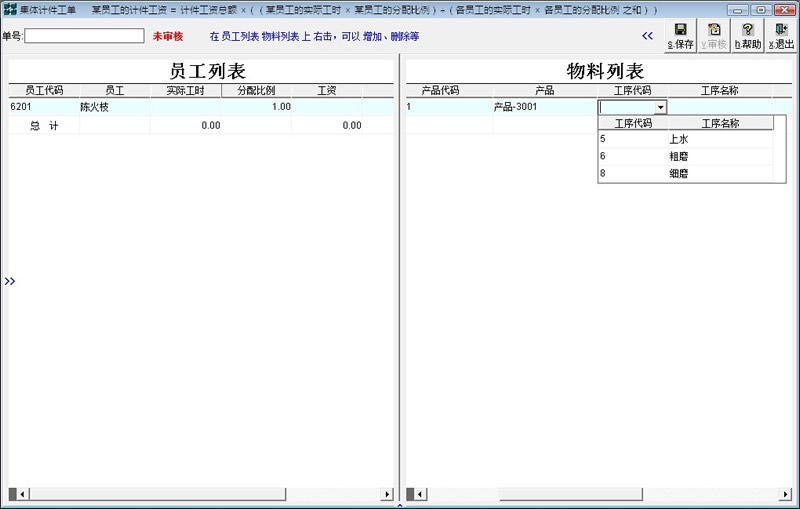800x509 pixels.
Task: Click the Audit (审核) toolbar icon
Action: pyautogui.click(x=714, y=36)
